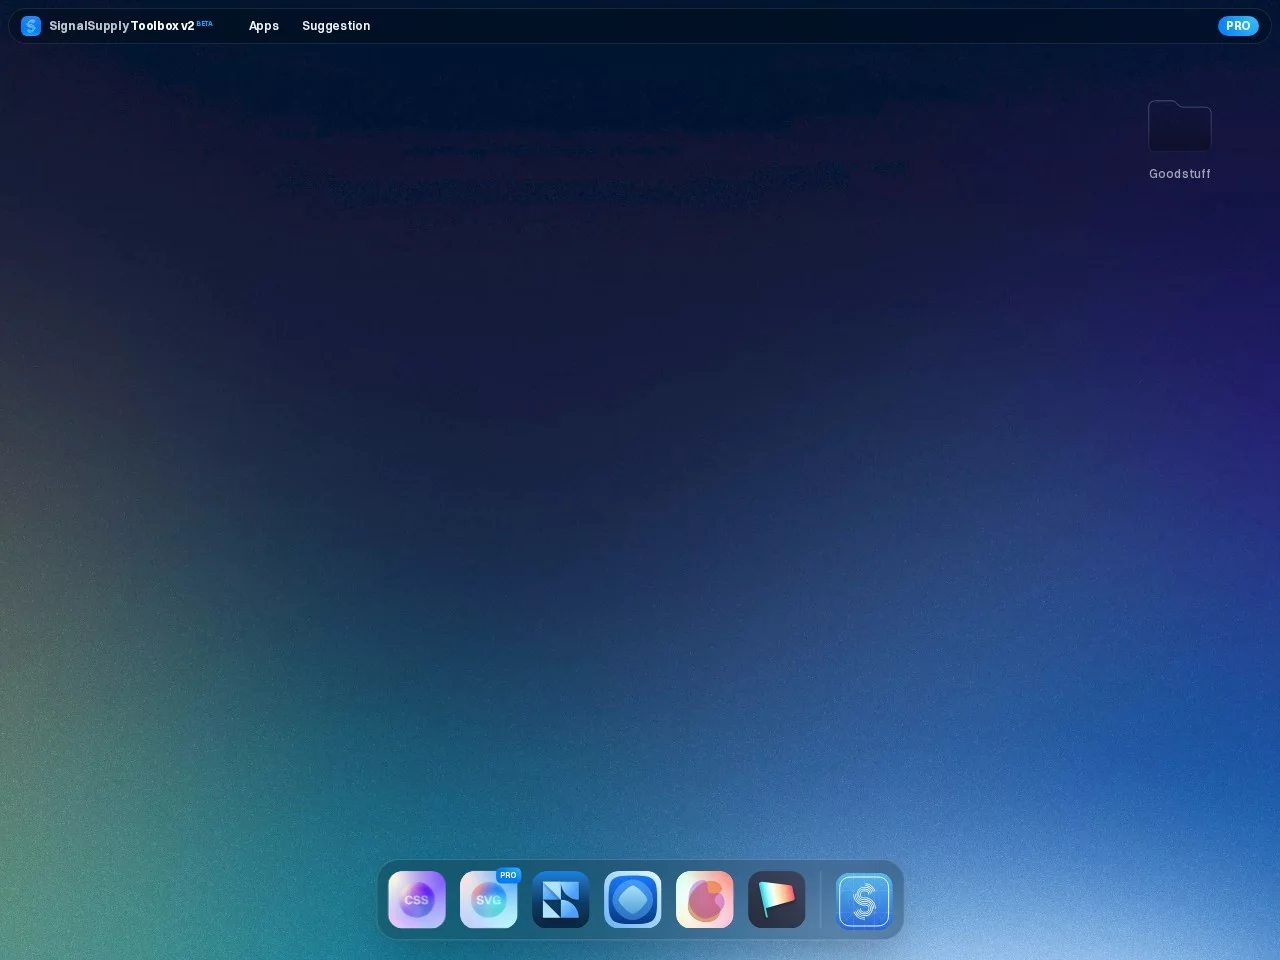Launch the gradient flag dock app

(x=777, y=899)
